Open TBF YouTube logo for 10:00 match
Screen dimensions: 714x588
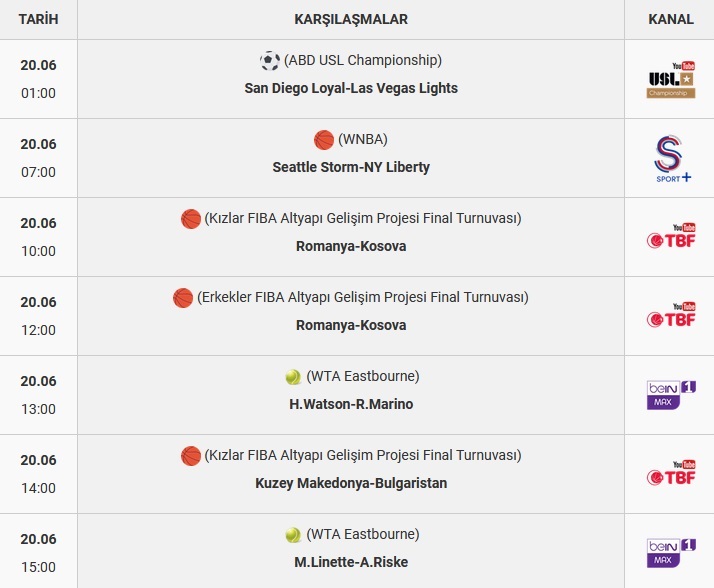coord(671,236)
